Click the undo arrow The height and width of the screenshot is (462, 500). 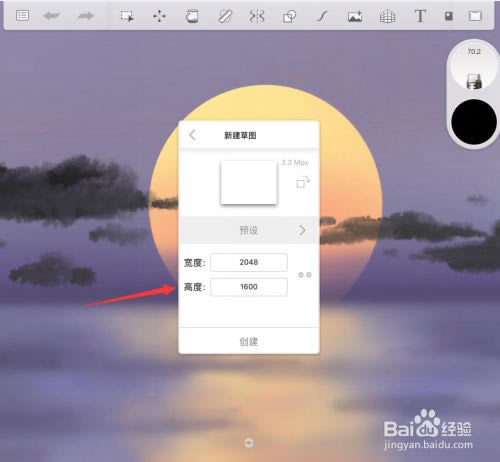tap(51, 15)
